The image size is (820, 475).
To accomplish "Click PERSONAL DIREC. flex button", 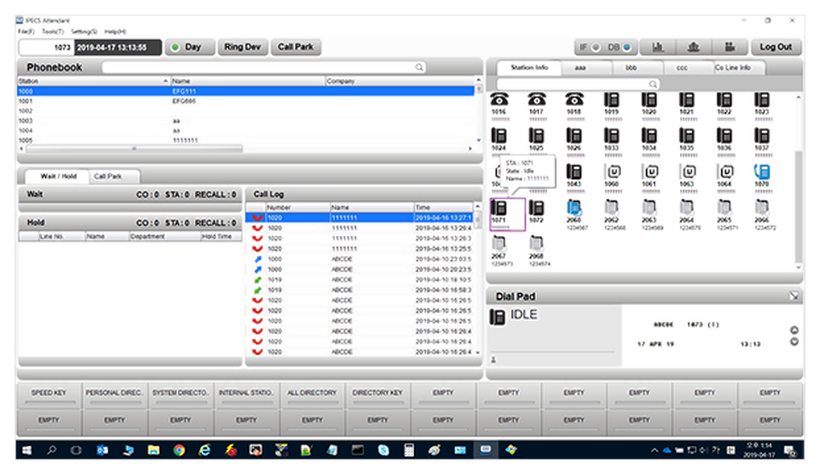I will (x=114, y=395).
